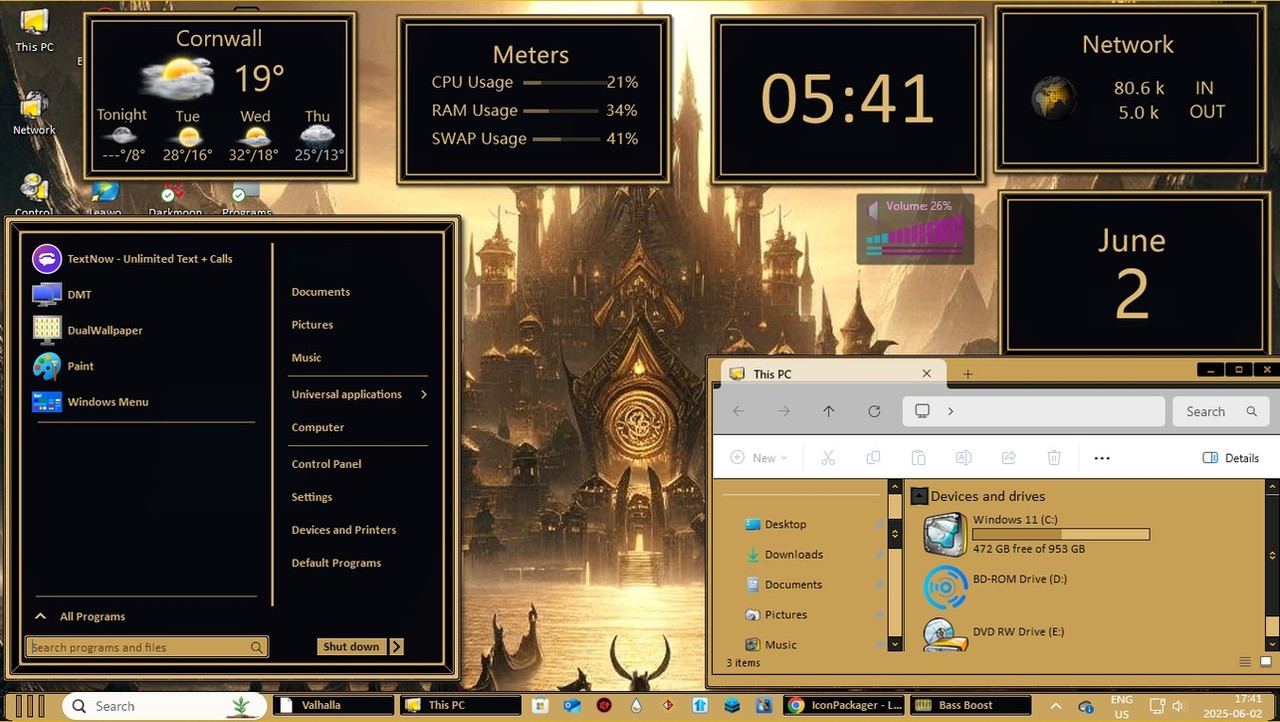Show hidden system tray icons
This screenshot has width=1280, height=722.
pos(1056,706)
